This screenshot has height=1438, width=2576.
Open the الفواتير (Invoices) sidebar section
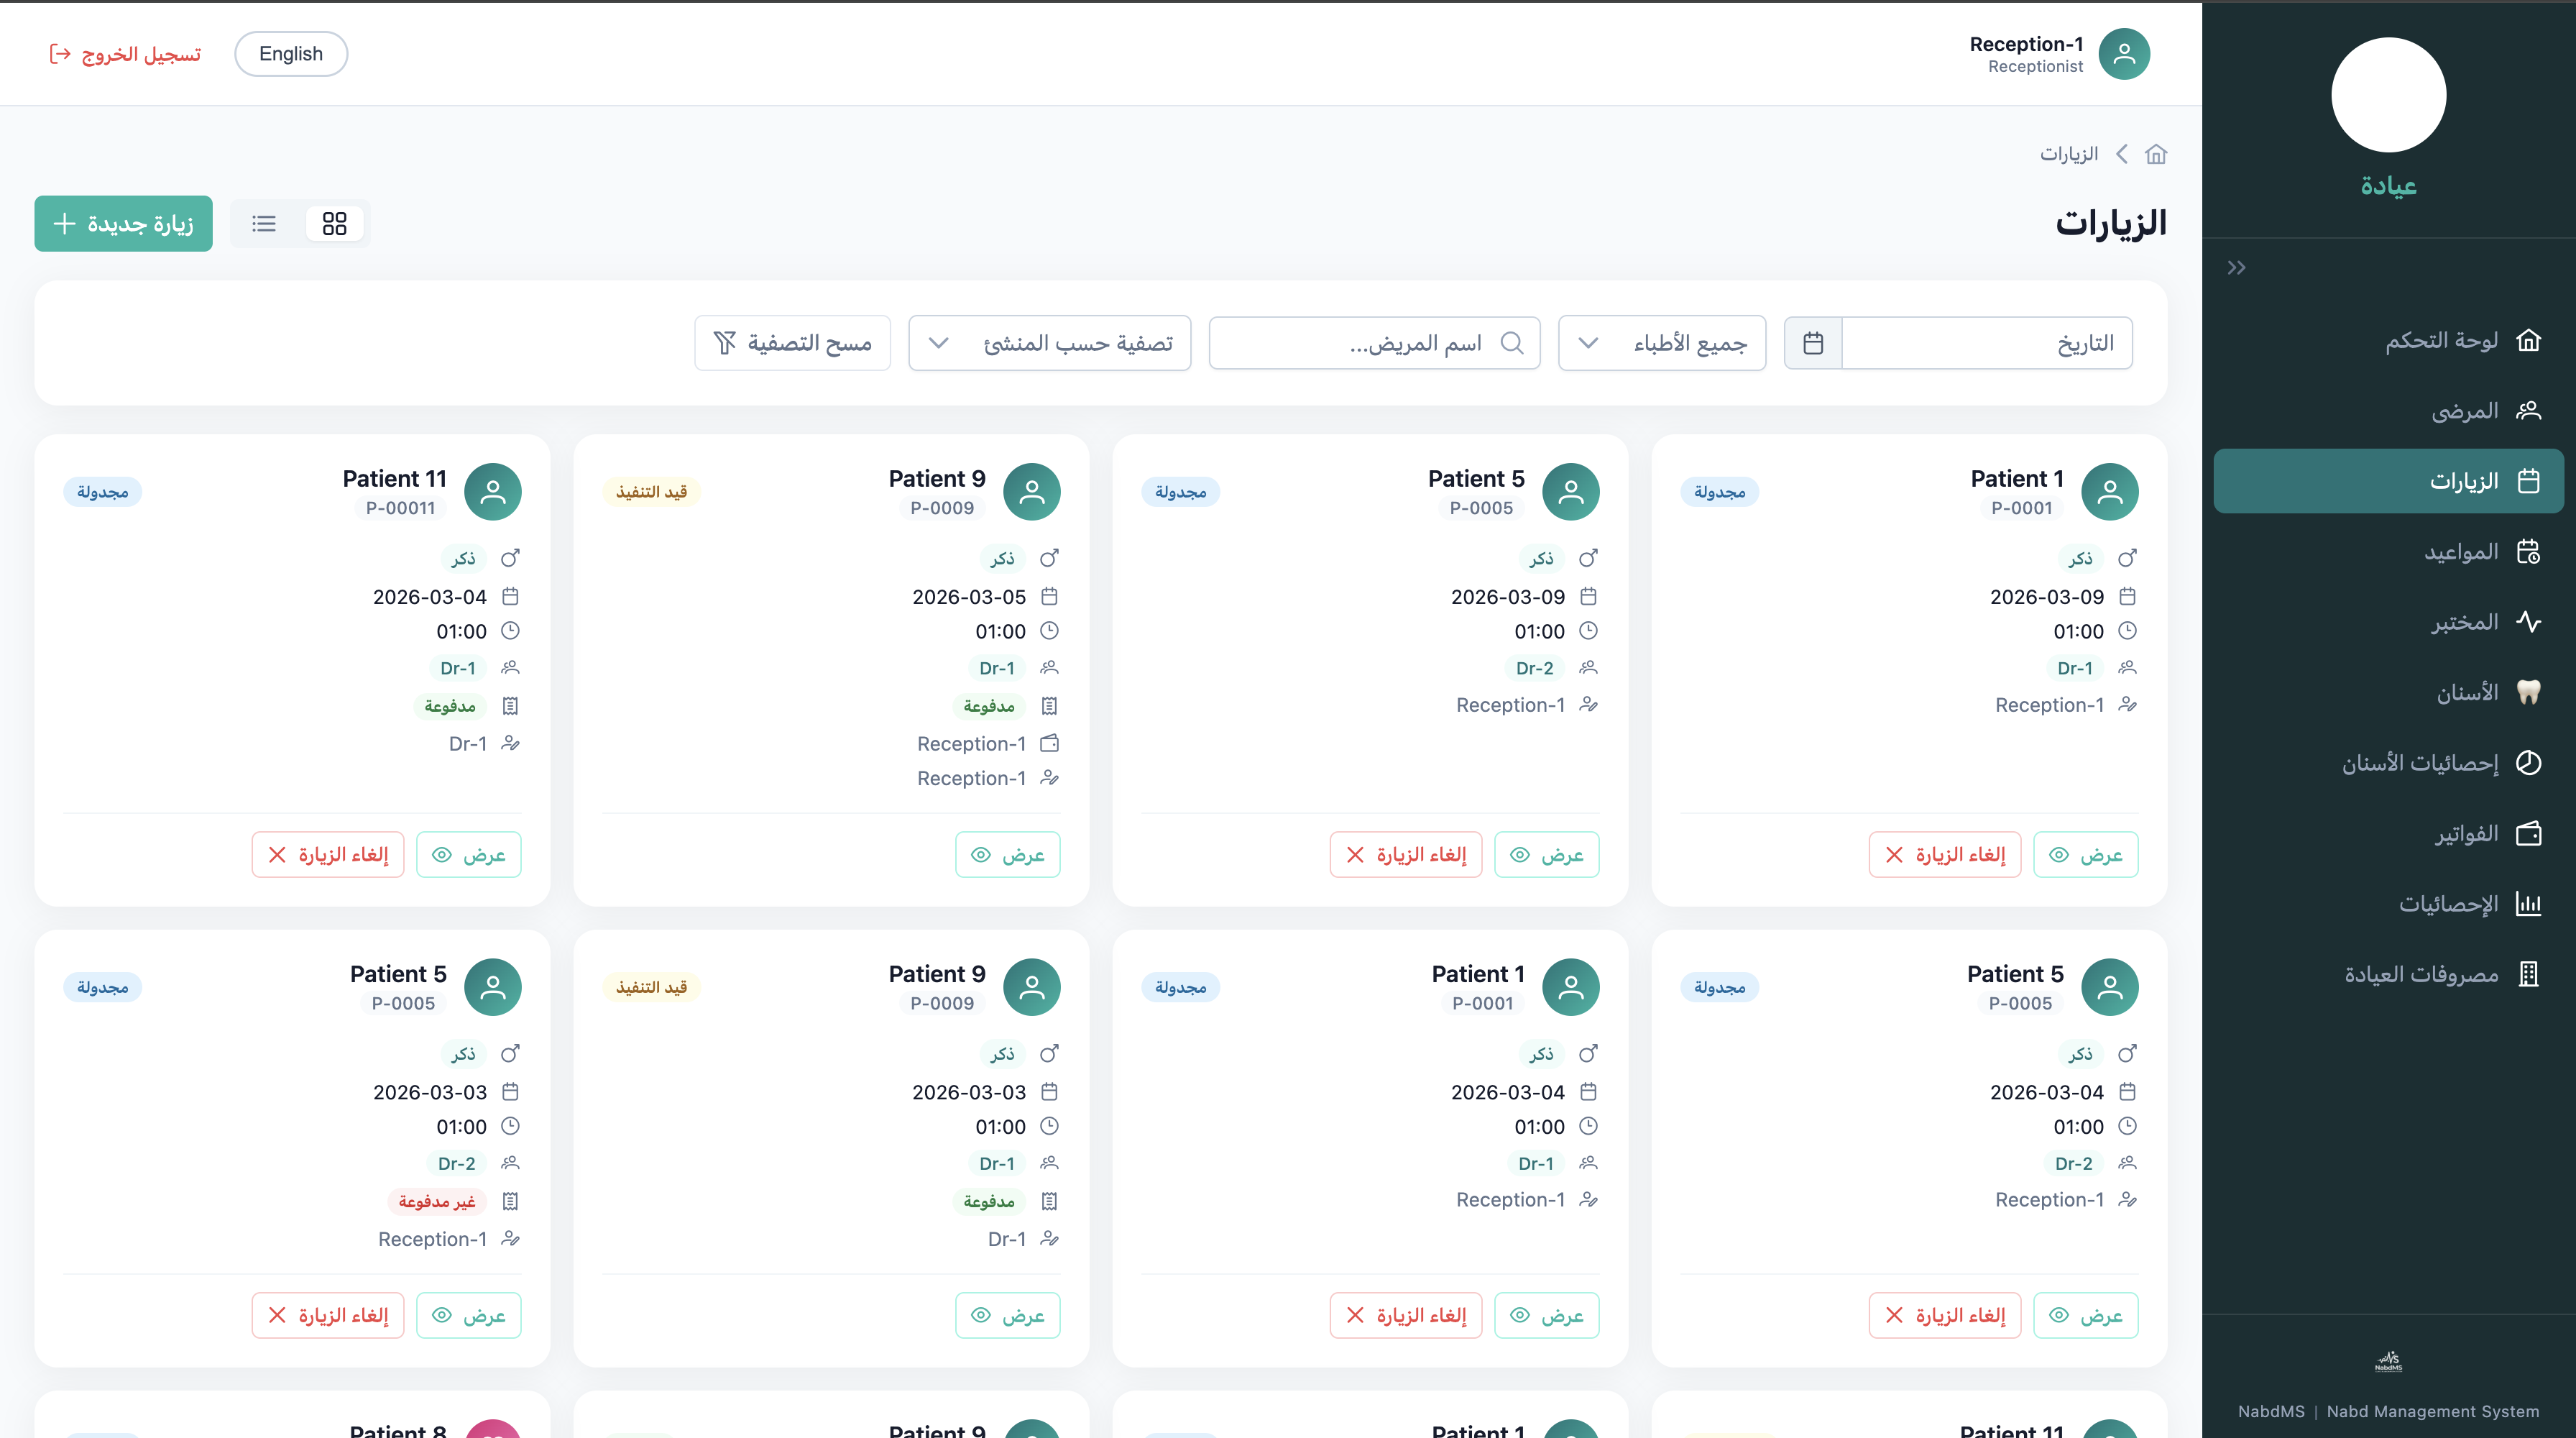[x=2466, y=833]
